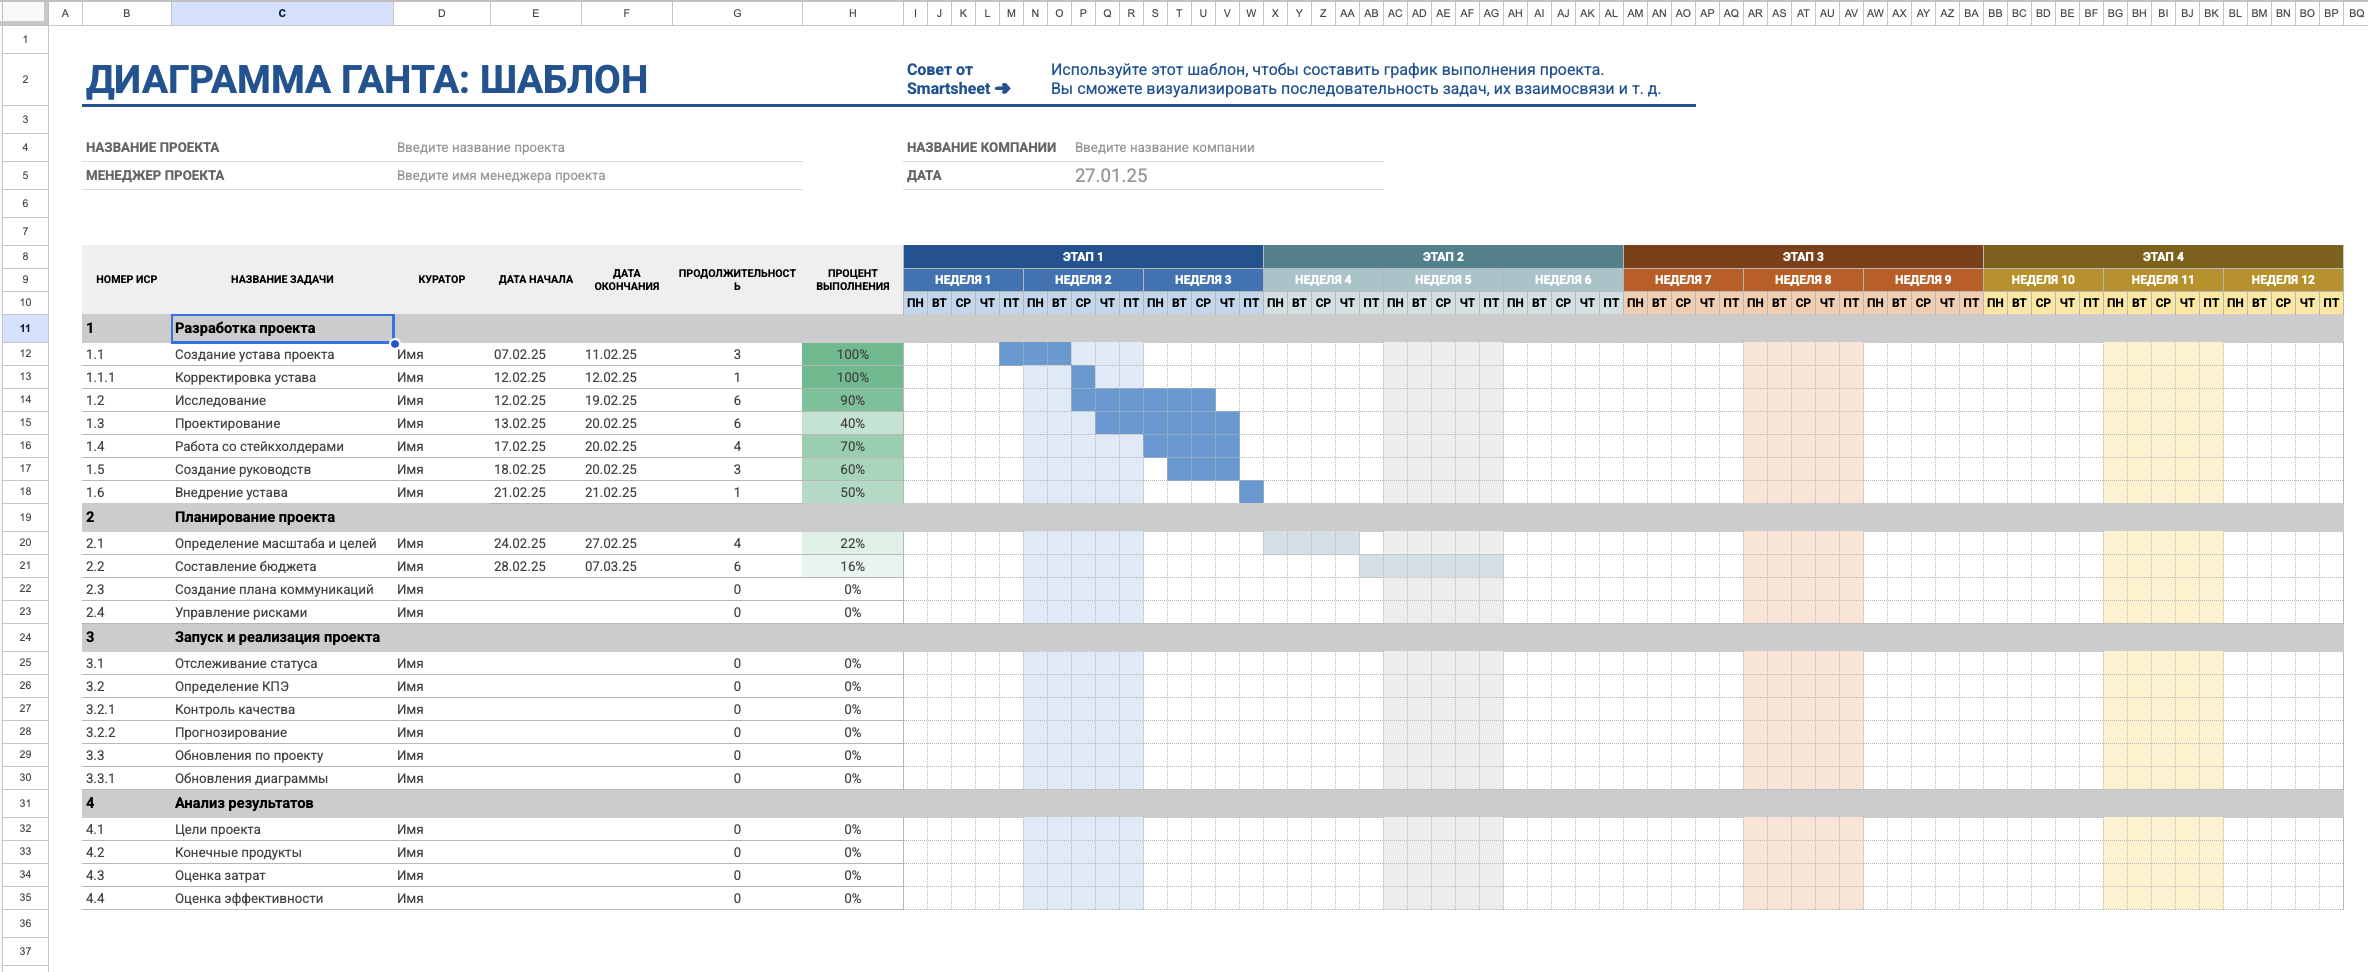The image size is (2368, 972).
Task: Click the 'ЭТАП 1' phase header
Action: coord(1083,257)
